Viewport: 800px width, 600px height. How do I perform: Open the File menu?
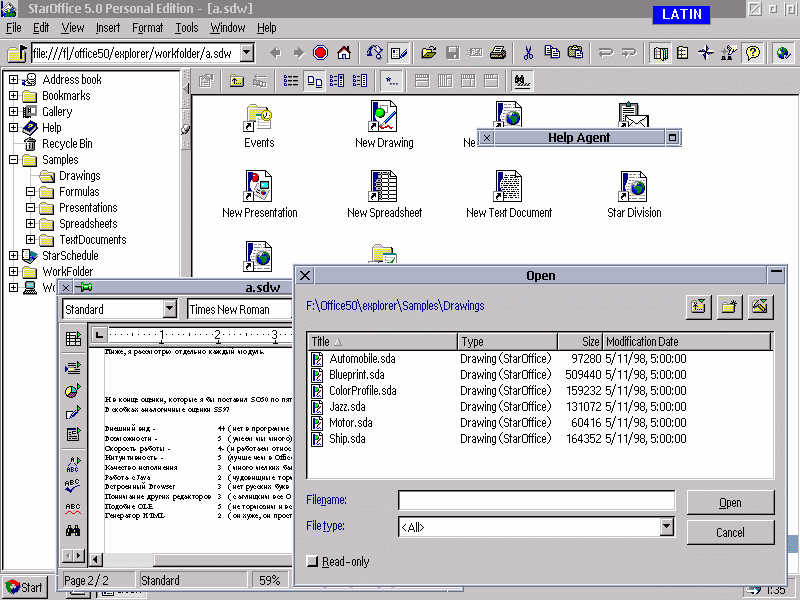[x=13, y=28]
